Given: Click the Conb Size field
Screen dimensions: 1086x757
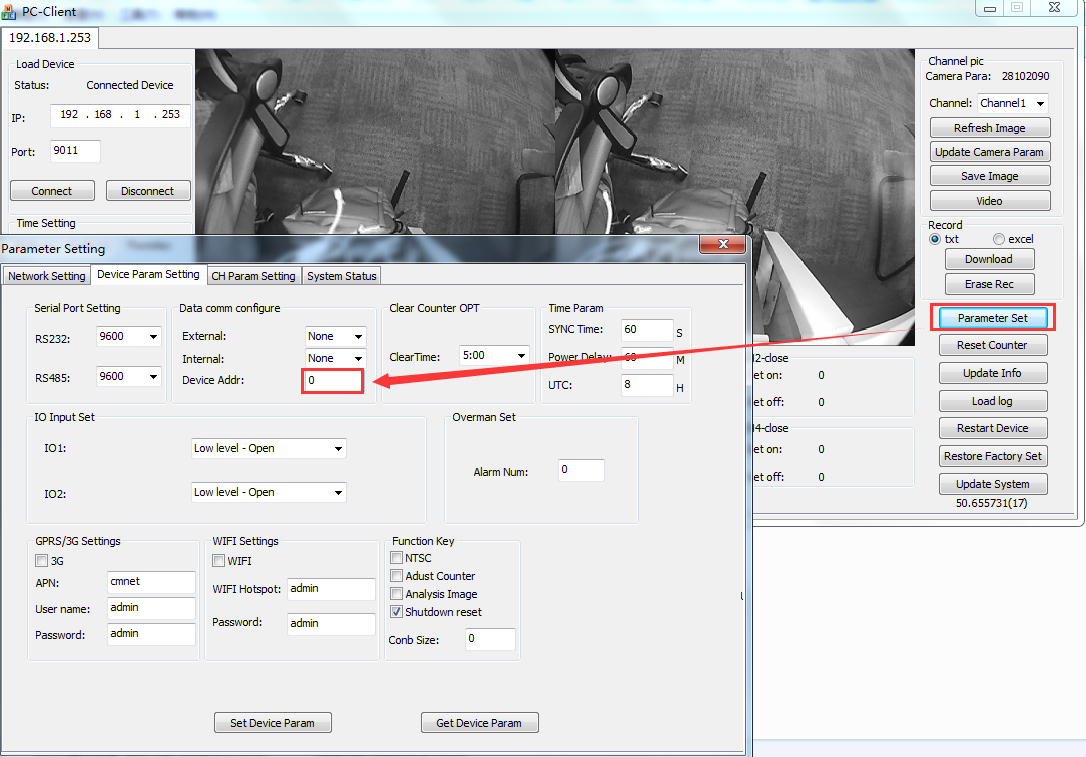Looking at the screenshot, I should 490,639.
